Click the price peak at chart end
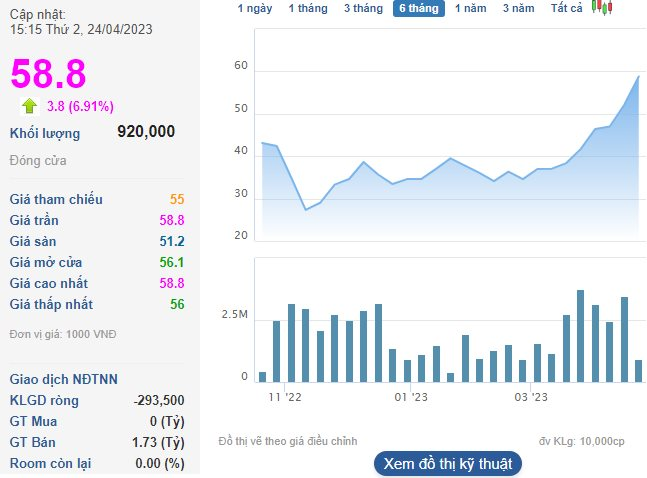 [639, 76]
